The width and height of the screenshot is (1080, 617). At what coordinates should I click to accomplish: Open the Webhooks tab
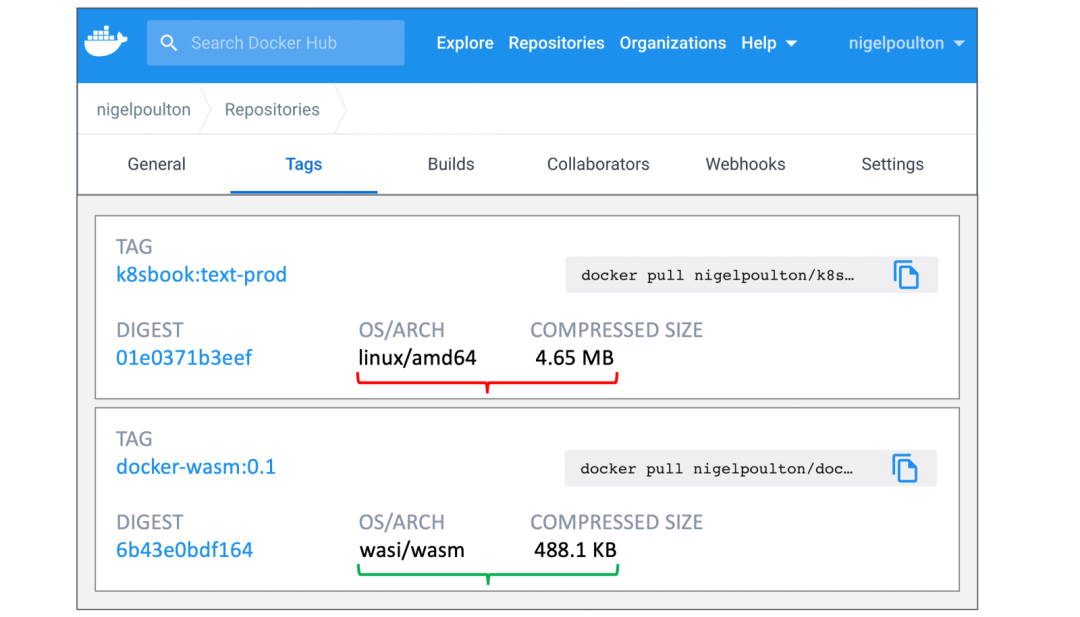(745, 164)
